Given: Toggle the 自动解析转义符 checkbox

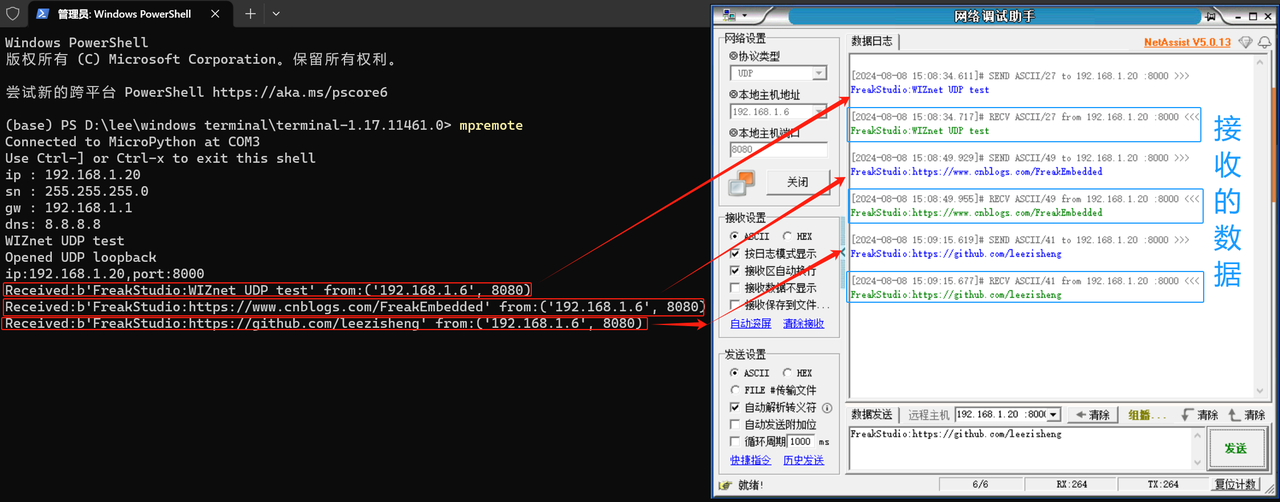Looking at the screenshot, I should click(x=736, y=408).
